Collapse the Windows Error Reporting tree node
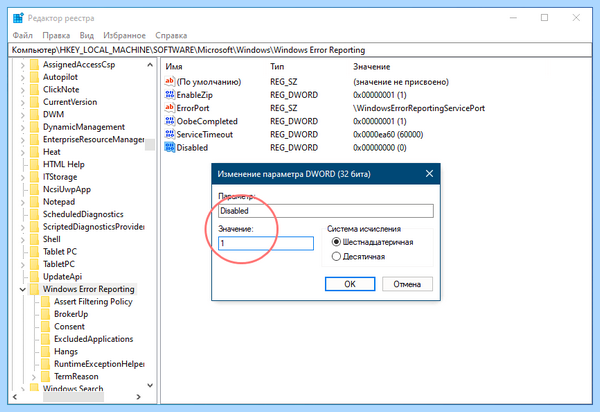600x412 pixels. pyautogui.click(x=23, y=290)
